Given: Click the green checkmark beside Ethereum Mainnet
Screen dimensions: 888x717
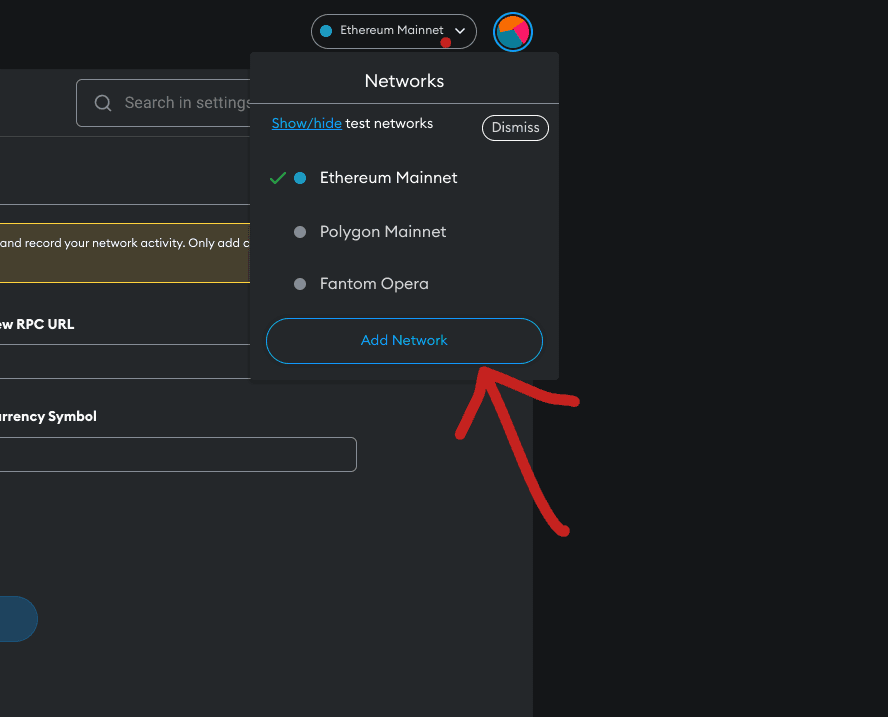Looking at the screenshot, I should coord(278,178).
